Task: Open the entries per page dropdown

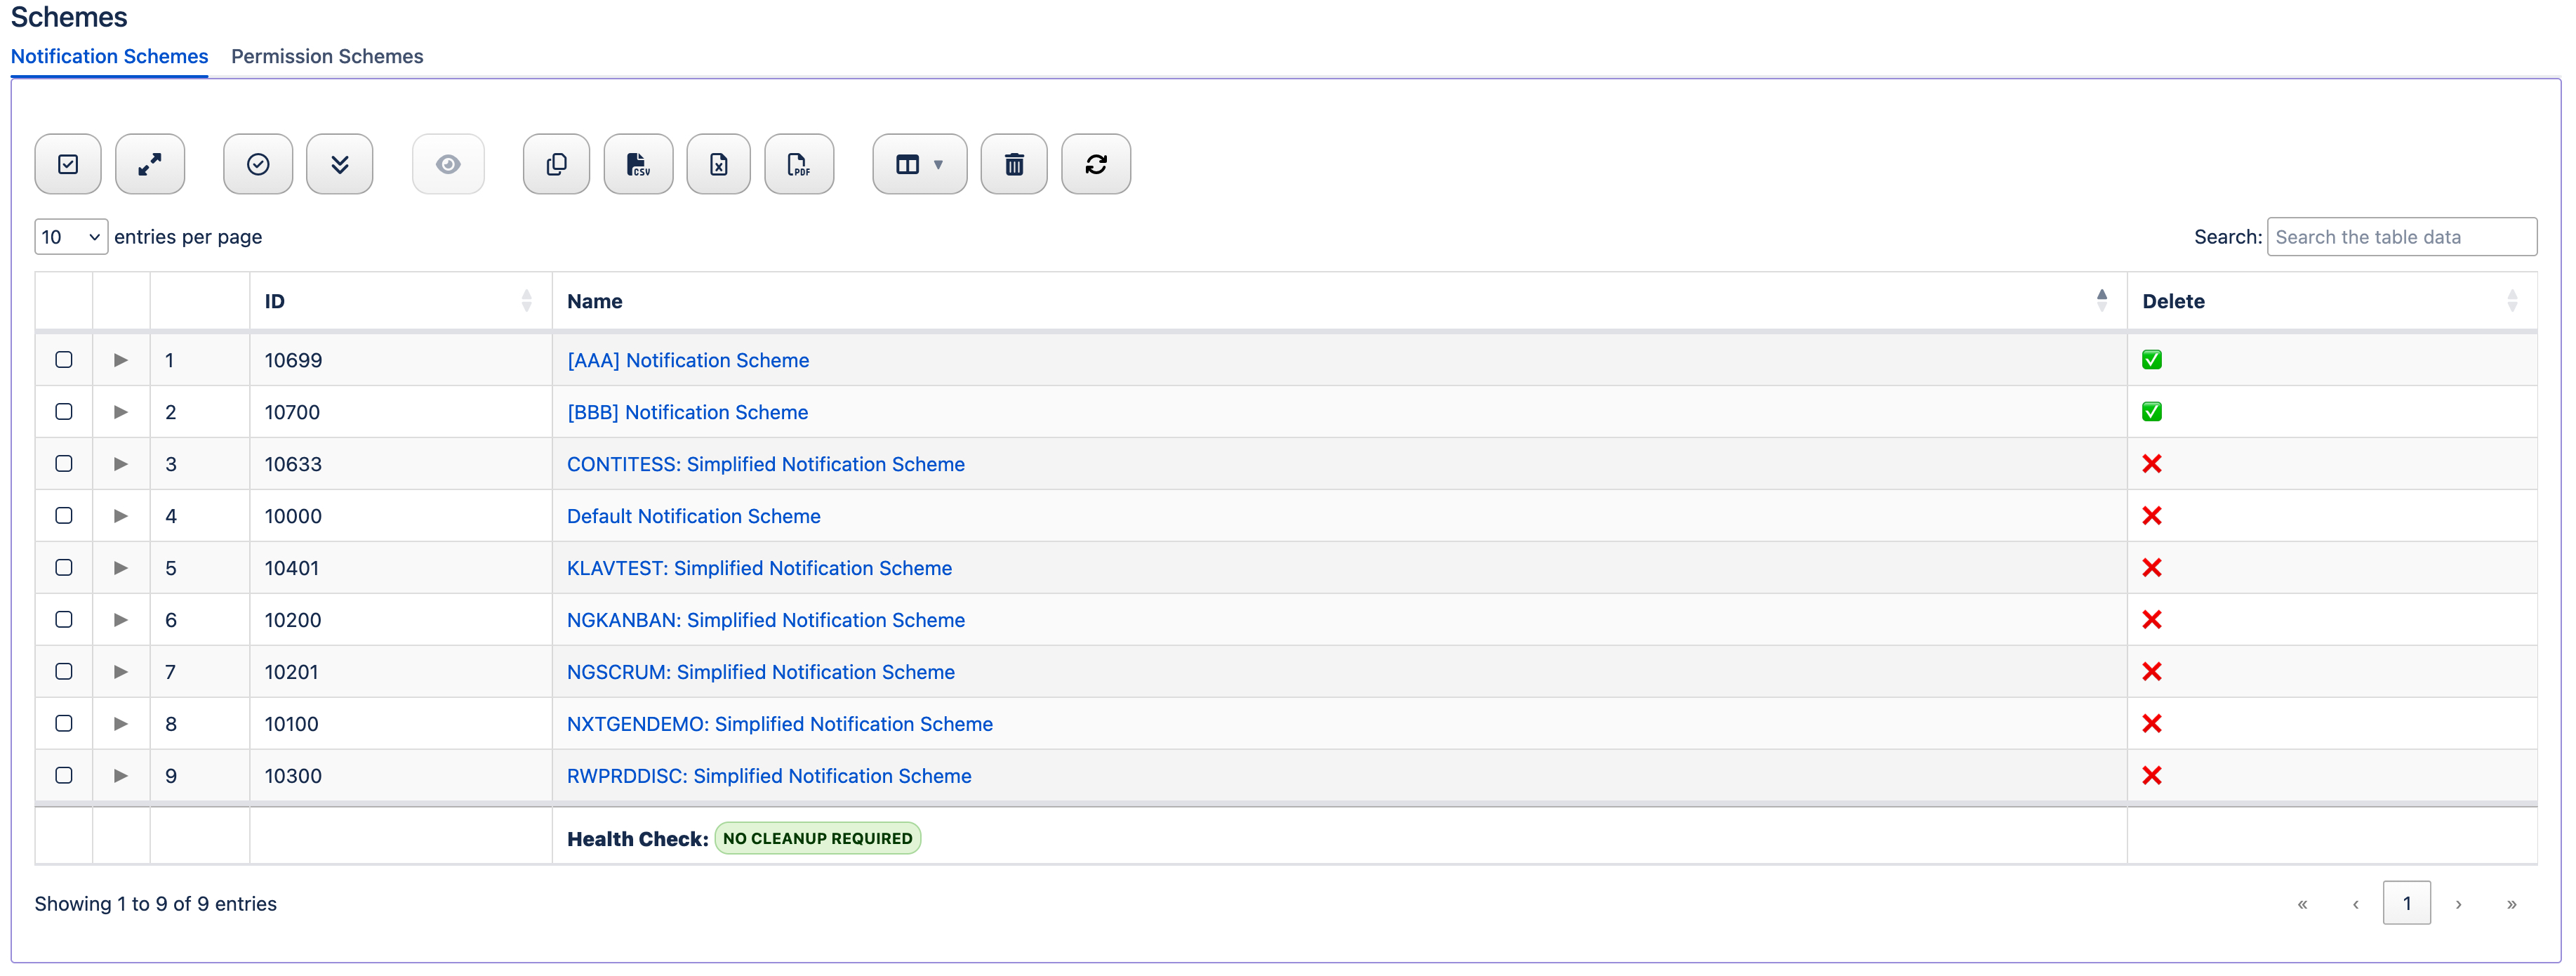Action: (70, 237)
